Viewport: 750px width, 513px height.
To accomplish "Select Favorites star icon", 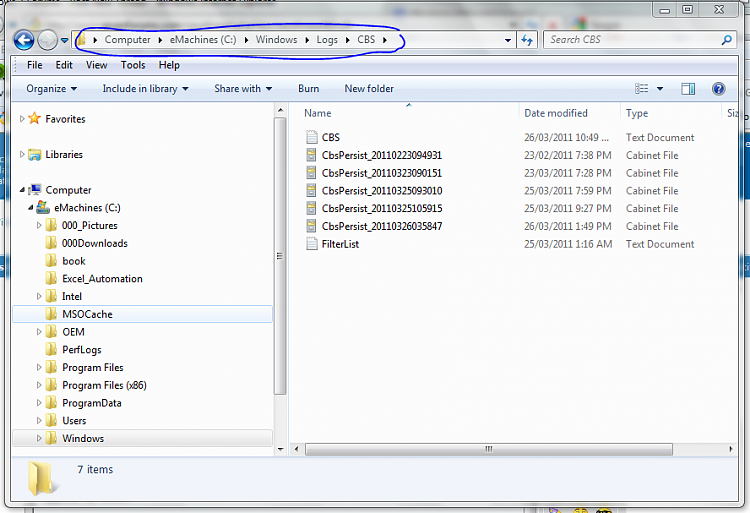I will point(34,118).
